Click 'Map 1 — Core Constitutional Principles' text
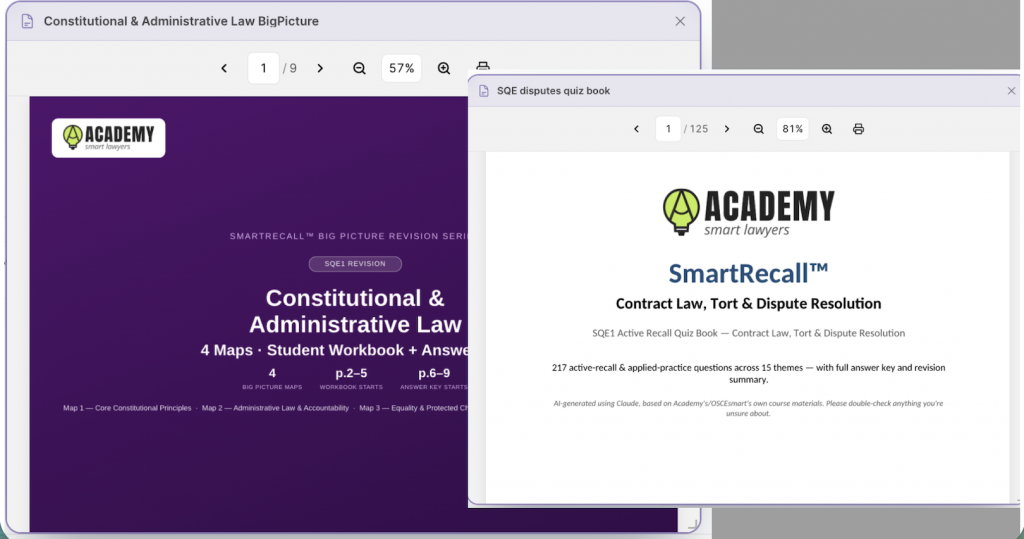The image size is (1024, 539). tap(127, 408)
